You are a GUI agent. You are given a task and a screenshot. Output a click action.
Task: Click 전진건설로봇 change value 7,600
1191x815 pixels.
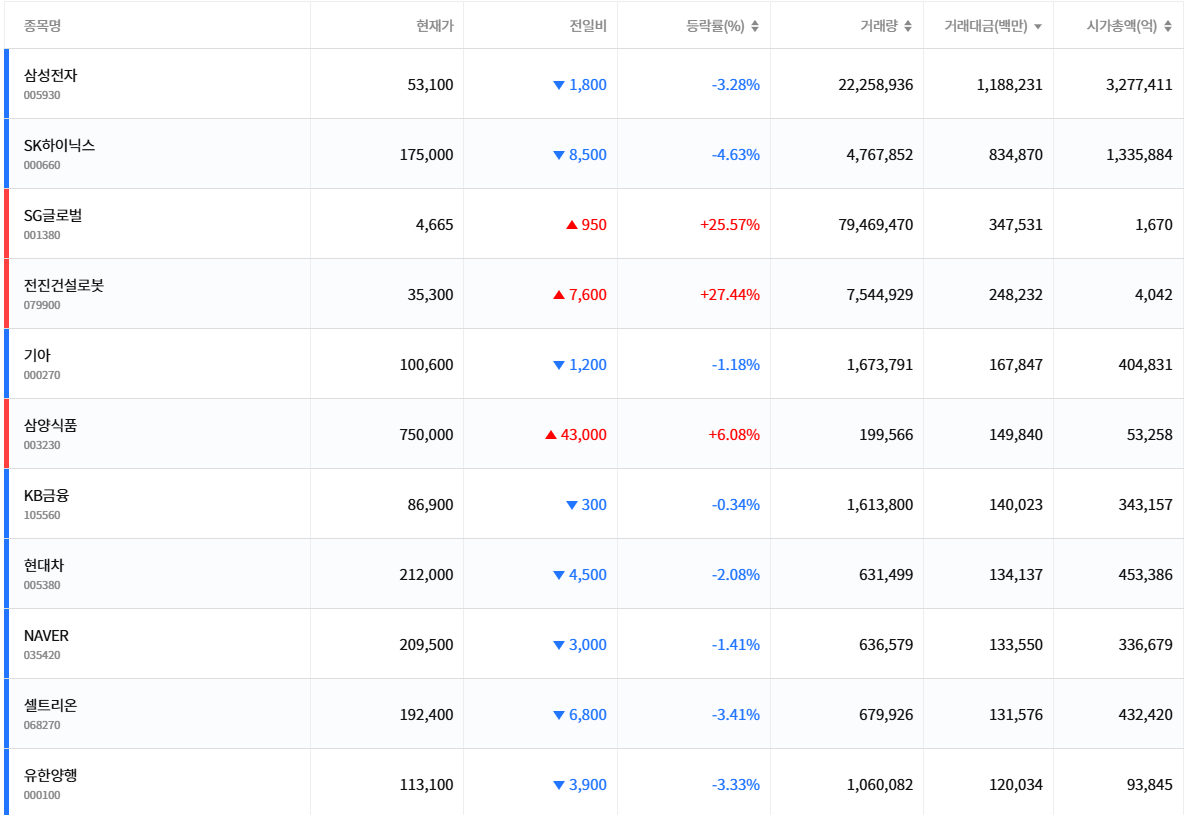(588, 294)
